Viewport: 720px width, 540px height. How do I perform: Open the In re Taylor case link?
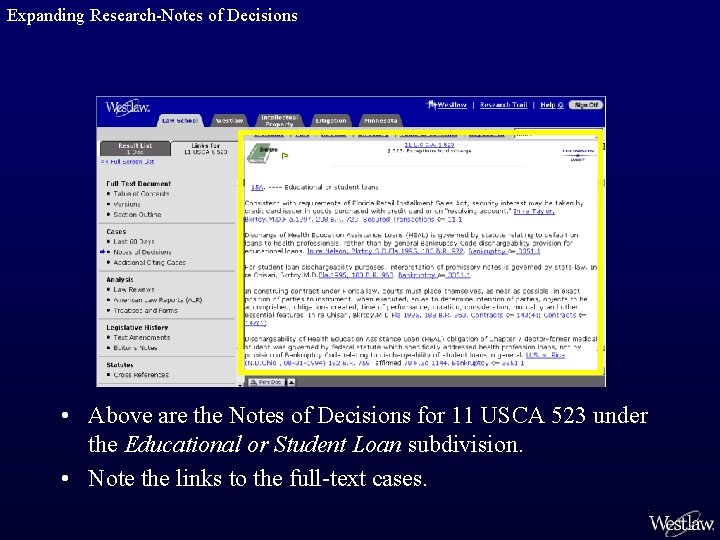[534, 211]
